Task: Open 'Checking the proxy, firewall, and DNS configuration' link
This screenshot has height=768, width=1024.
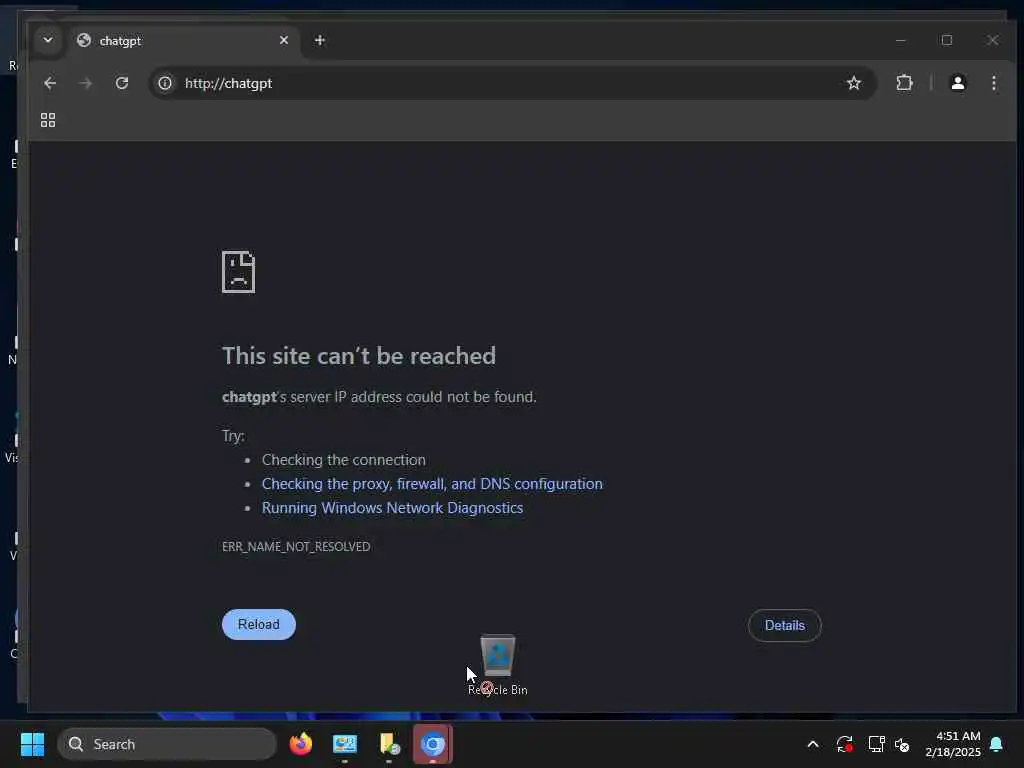Action: [x=432, y=484]
